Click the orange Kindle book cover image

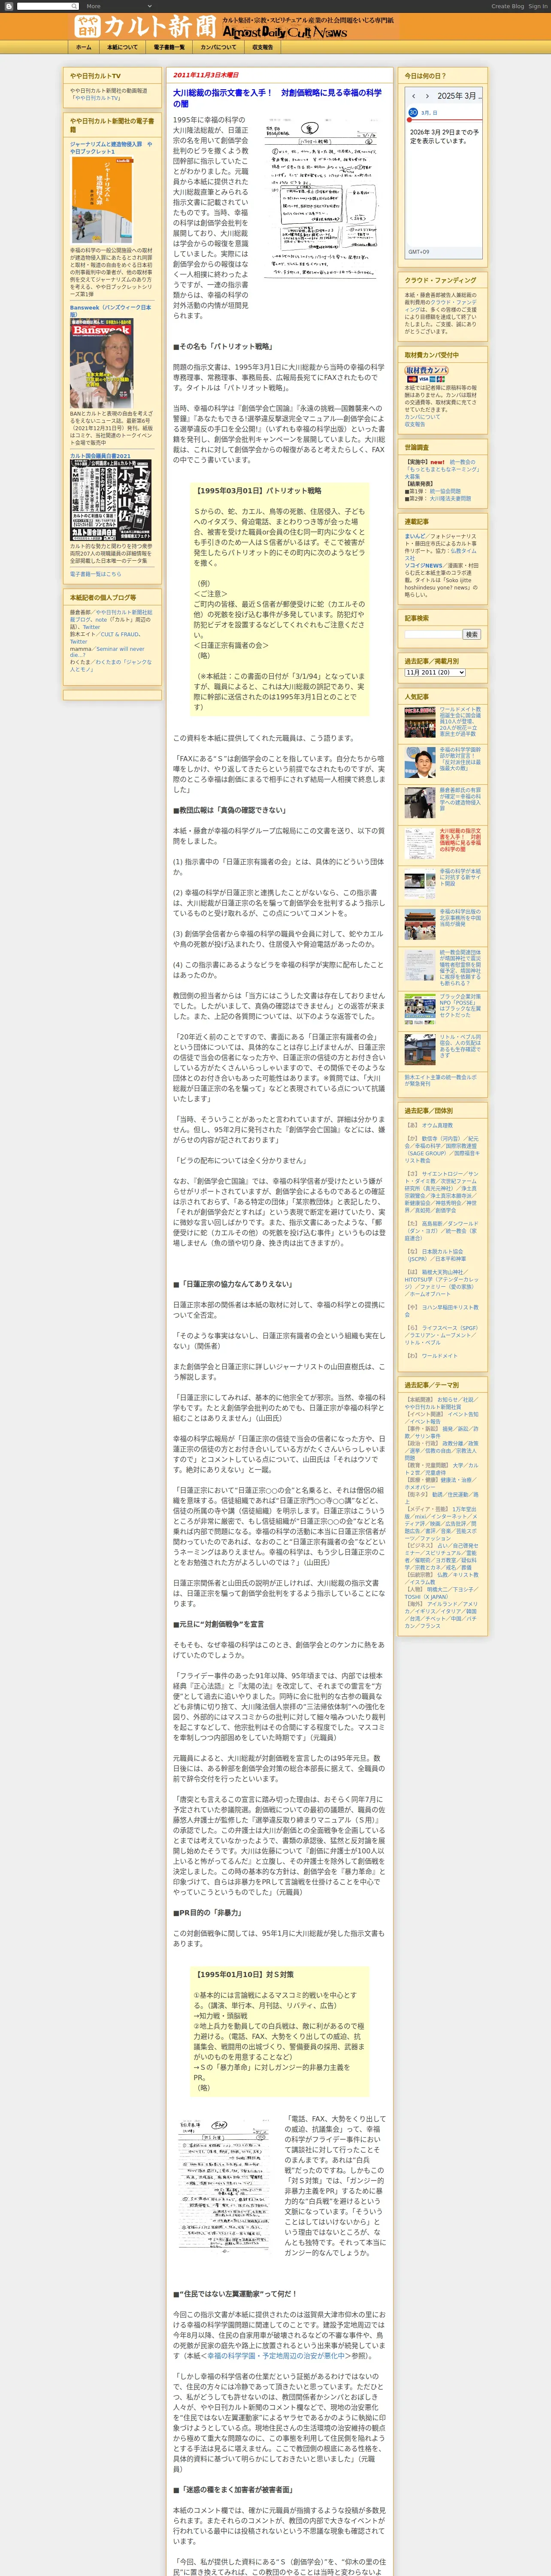pos(103,200)
